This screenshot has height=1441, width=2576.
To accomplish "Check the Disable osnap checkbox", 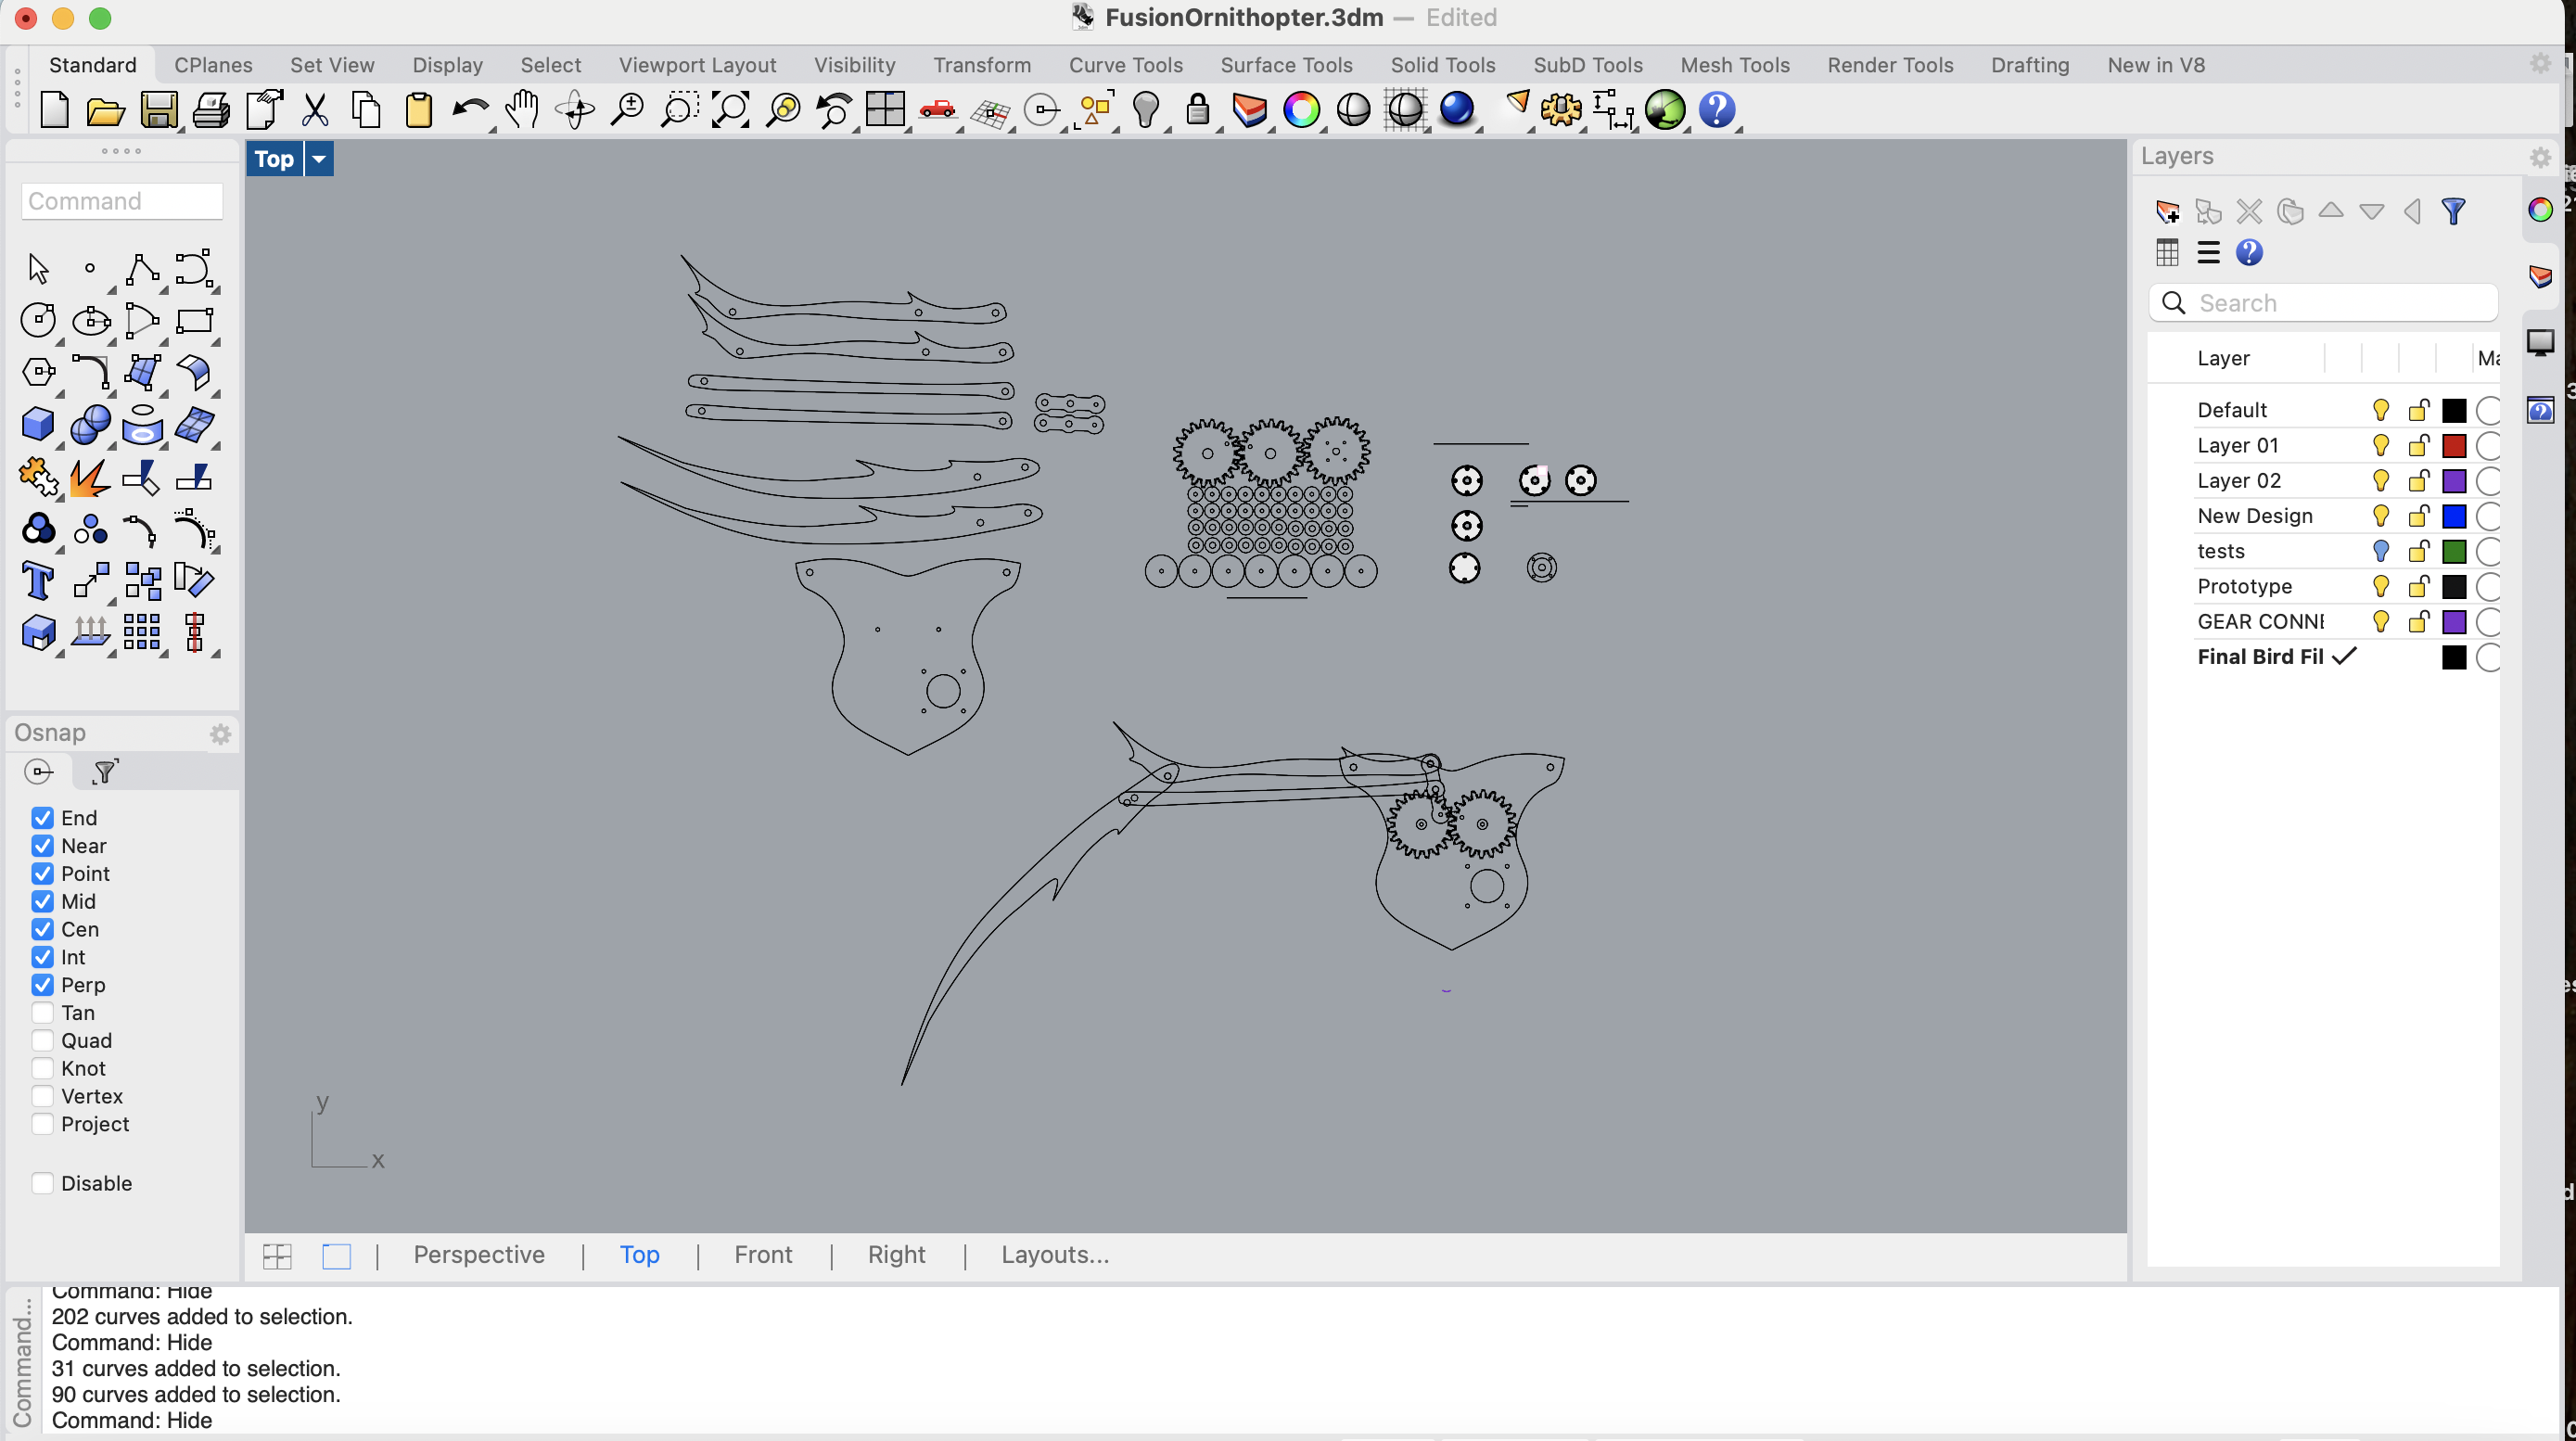I will click(42, 1183).
